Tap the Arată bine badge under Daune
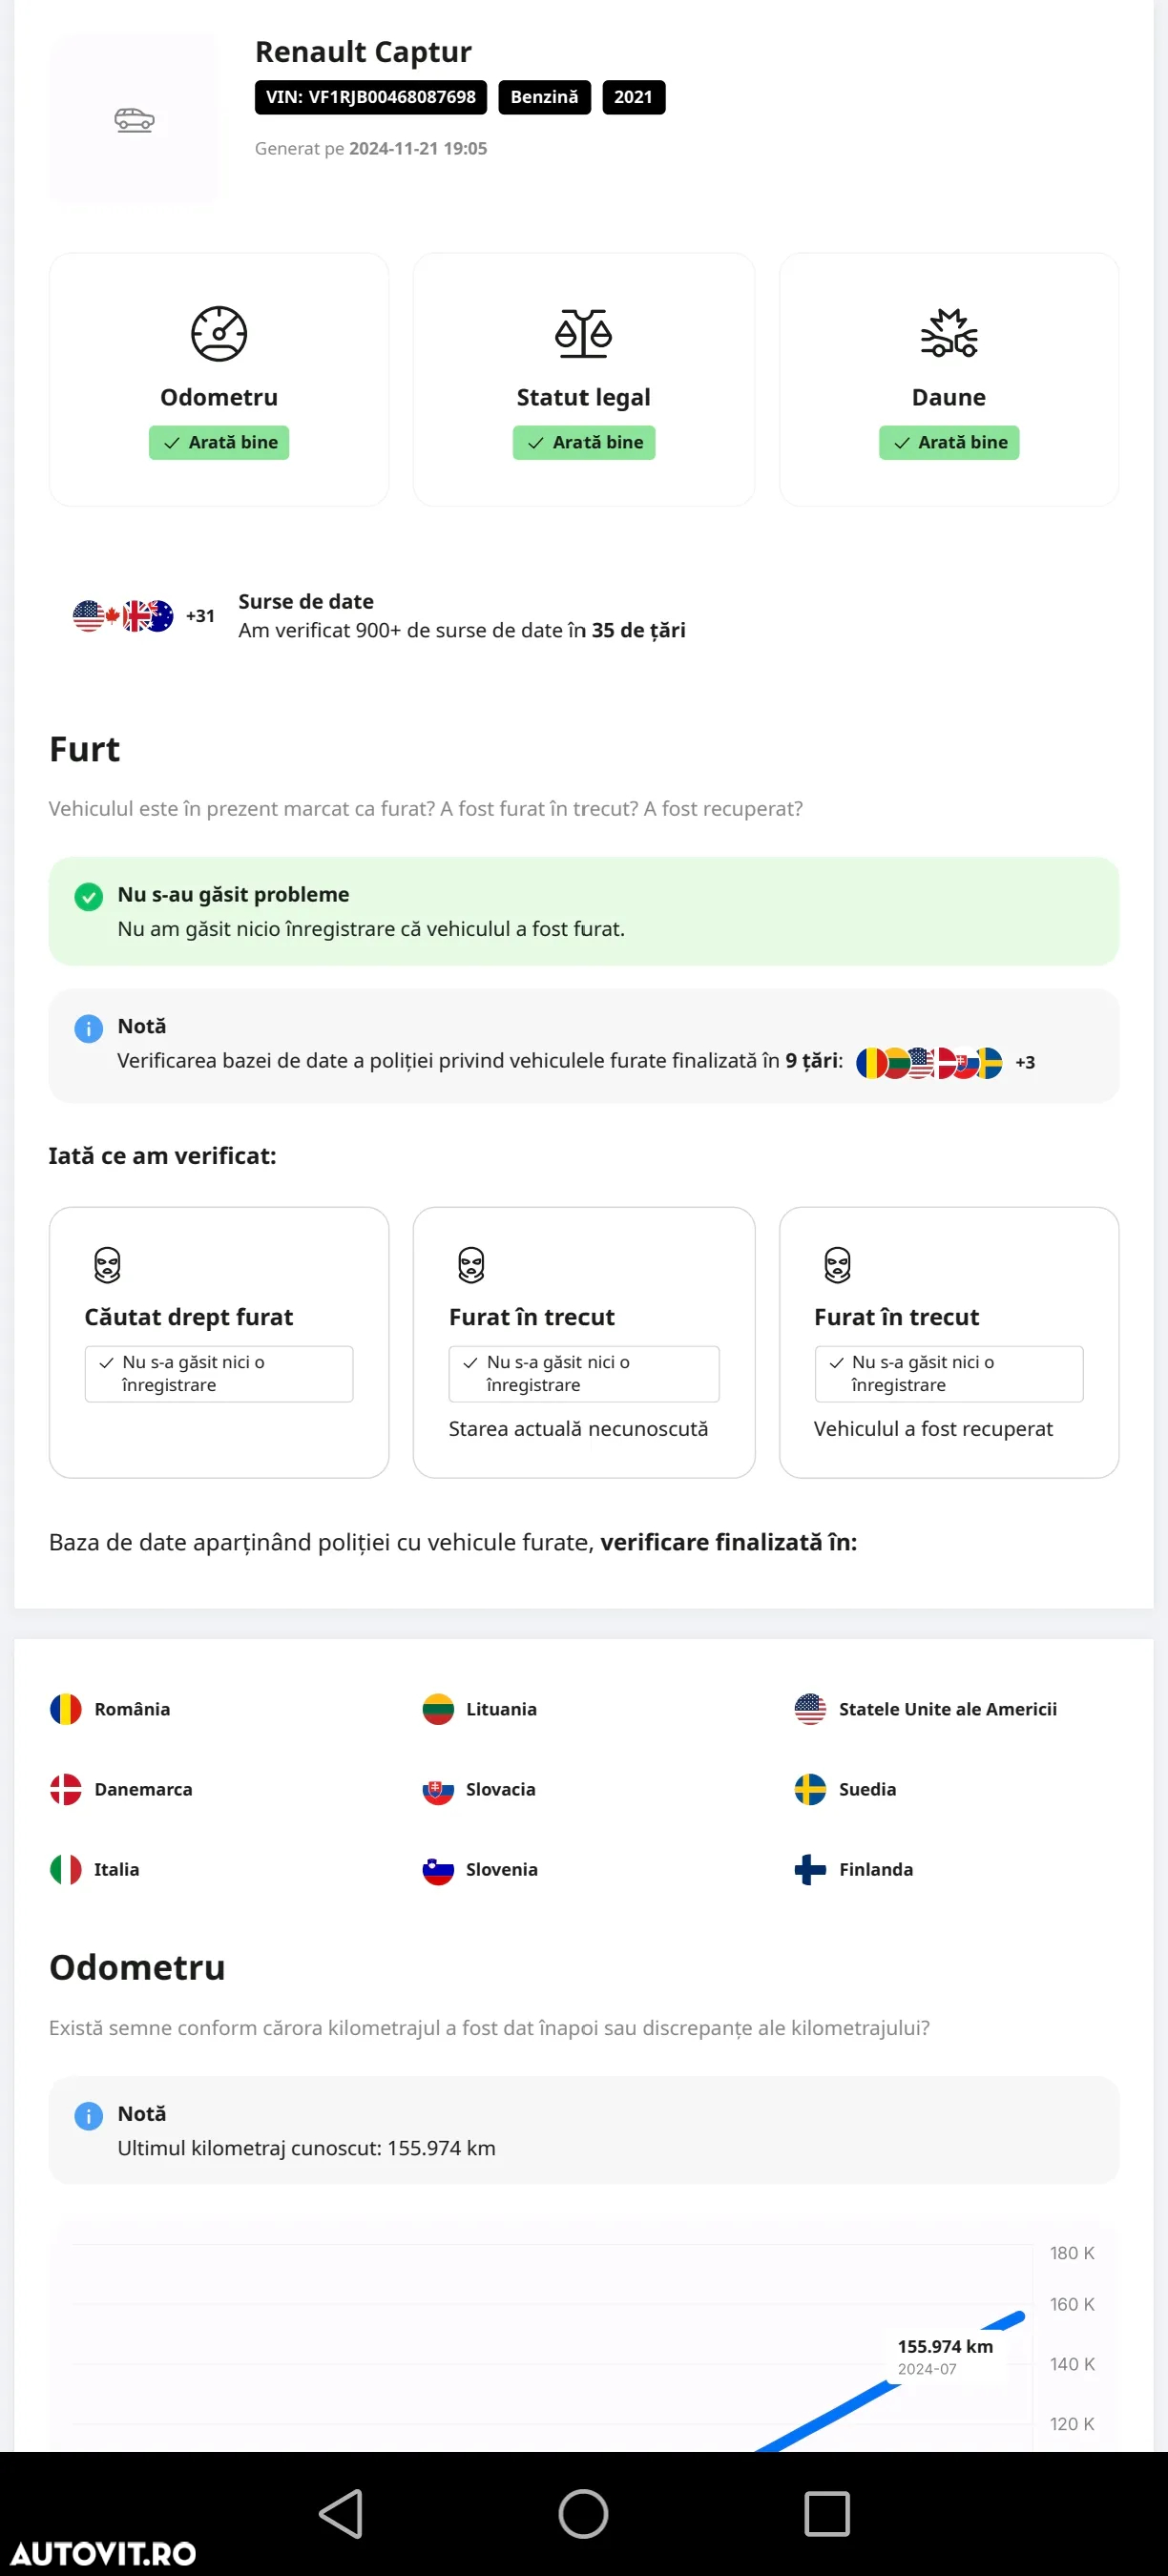The width and height of the screenshot is (1168, 2576). (x=948, y=442)
